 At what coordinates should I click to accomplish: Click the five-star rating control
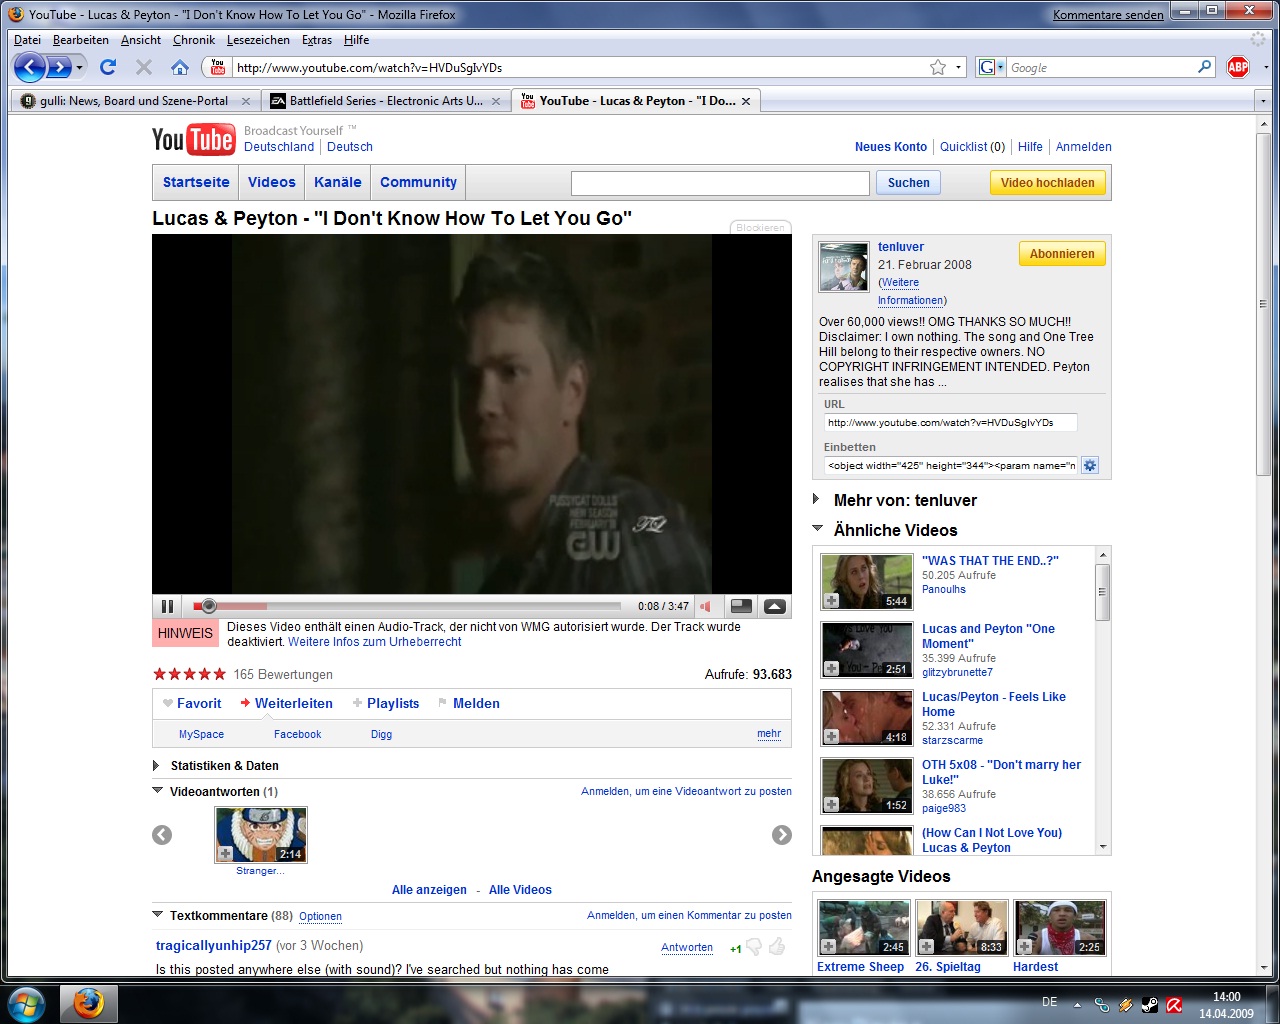point(189,674)
